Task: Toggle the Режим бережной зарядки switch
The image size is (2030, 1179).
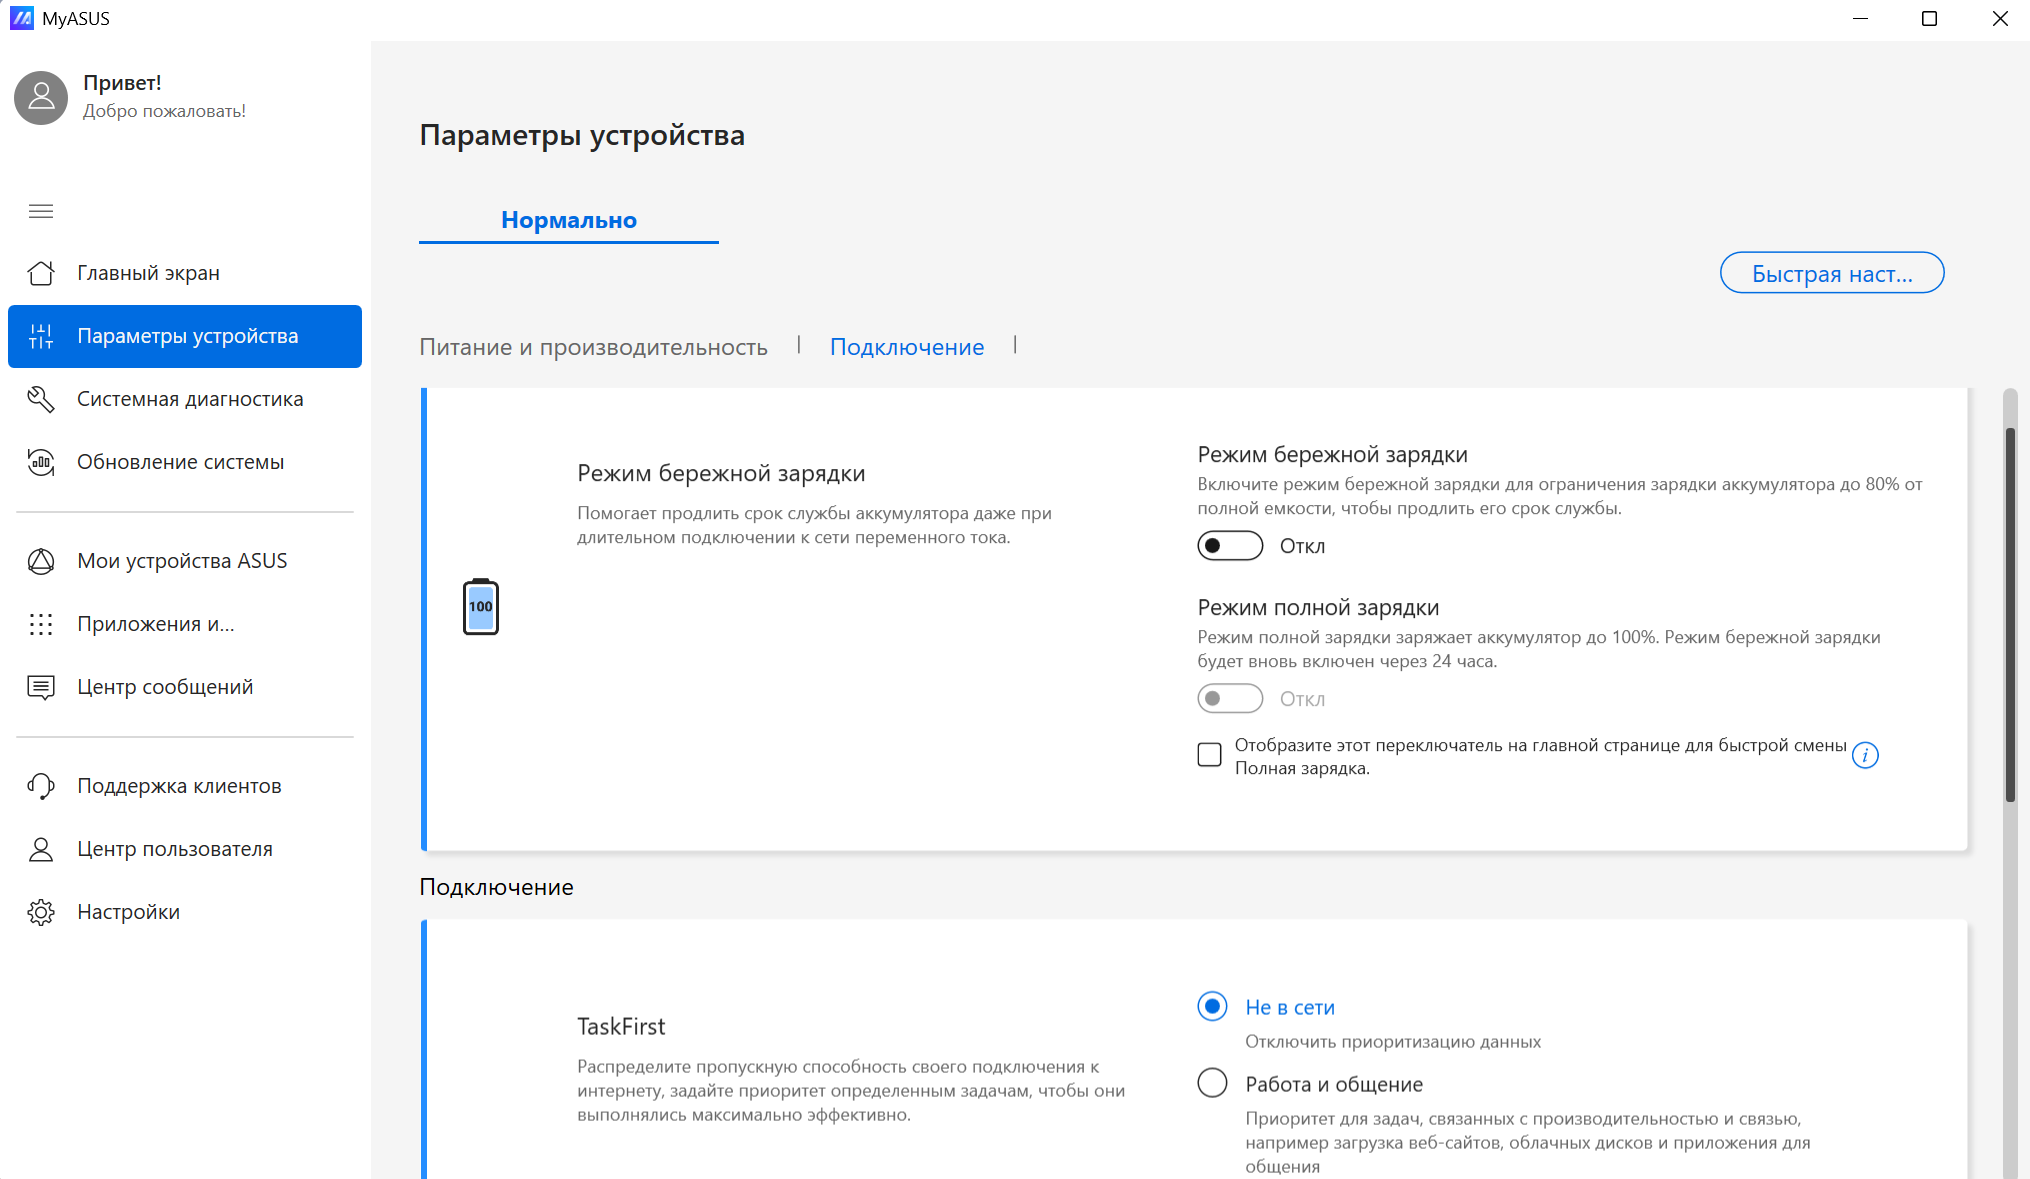Action: tap(1230, 546)
